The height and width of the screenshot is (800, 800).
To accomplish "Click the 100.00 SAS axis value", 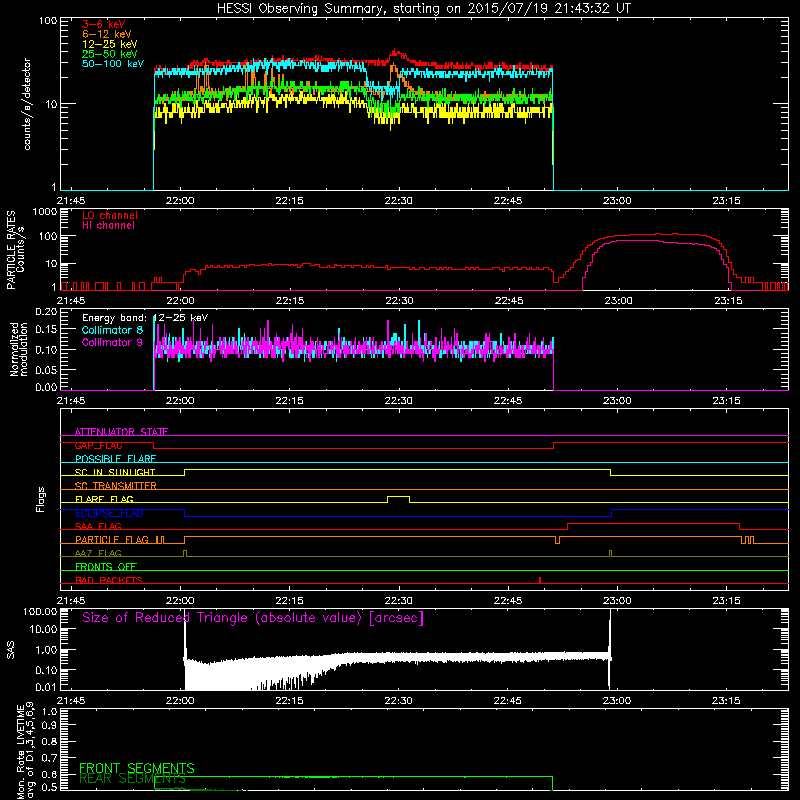I will point(40,612).
